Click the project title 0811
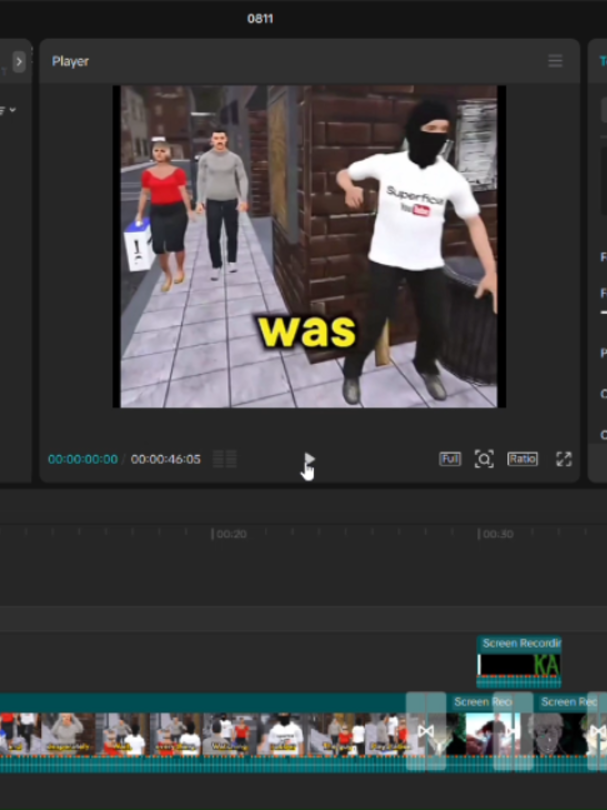 click(x=260, y=19)
